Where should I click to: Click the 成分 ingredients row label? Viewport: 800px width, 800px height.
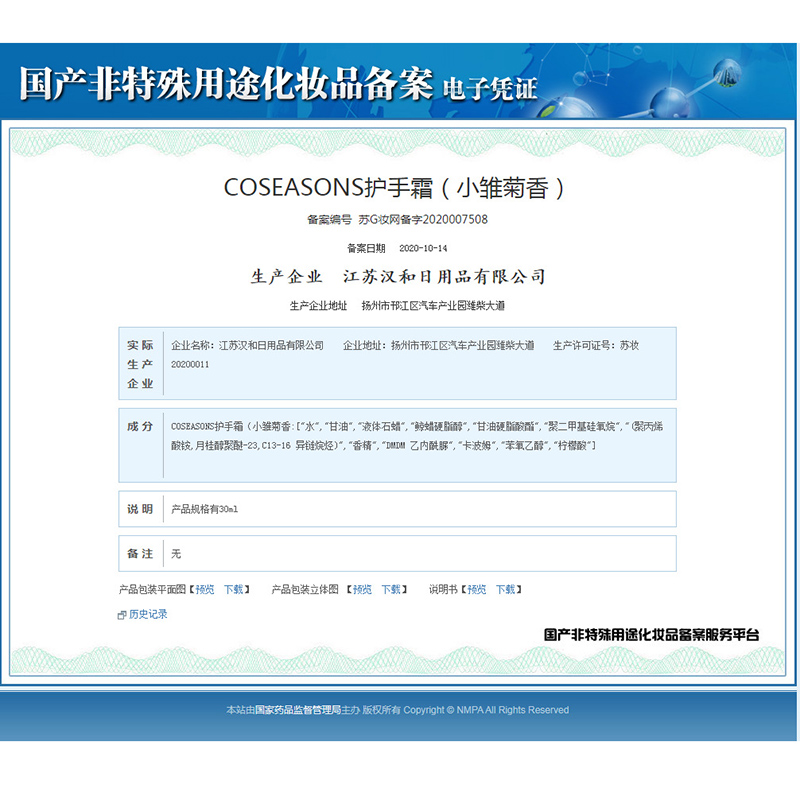click(x=140, y=427)
